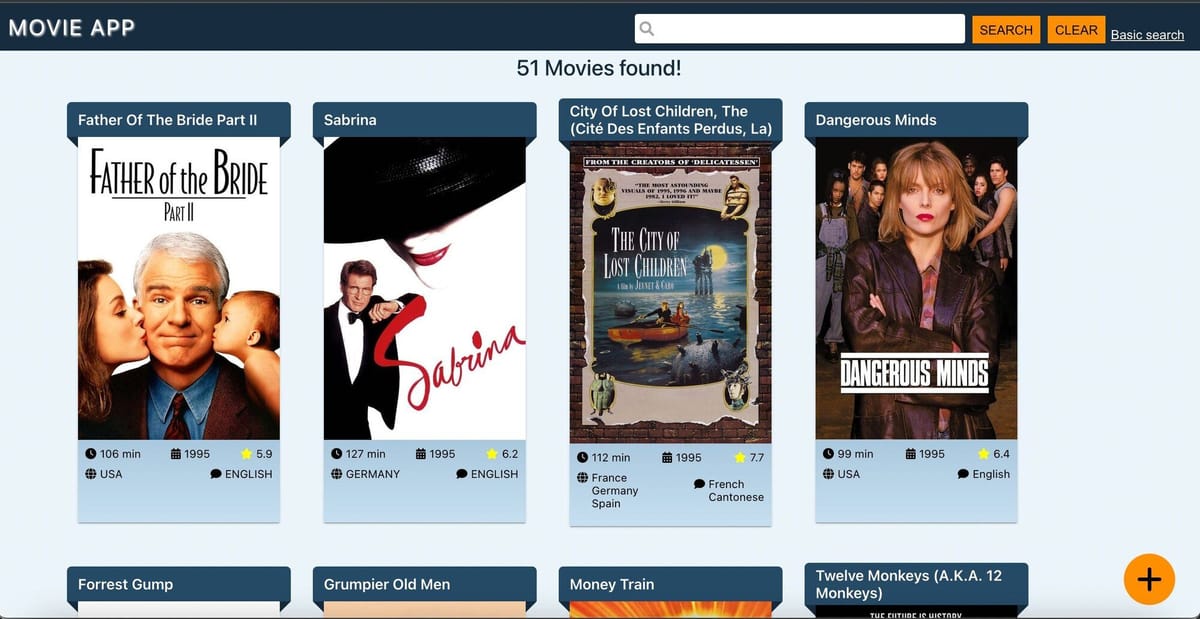The width and height of the screenshot is (1200, 619).
Task: Click the MOVIE APP header logo
Action: click(71, 27)
